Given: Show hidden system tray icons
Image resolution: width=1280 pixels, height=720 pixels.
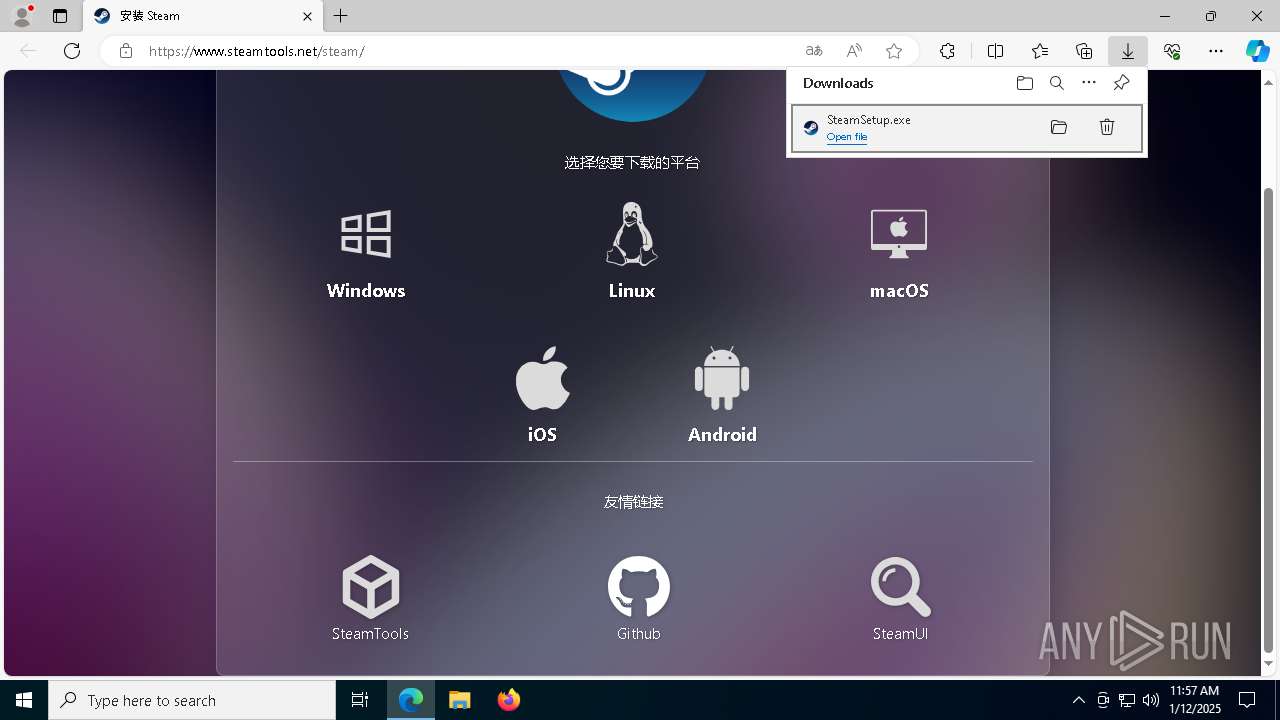Looking at the screenshot, I should [x=1078, y=700].
